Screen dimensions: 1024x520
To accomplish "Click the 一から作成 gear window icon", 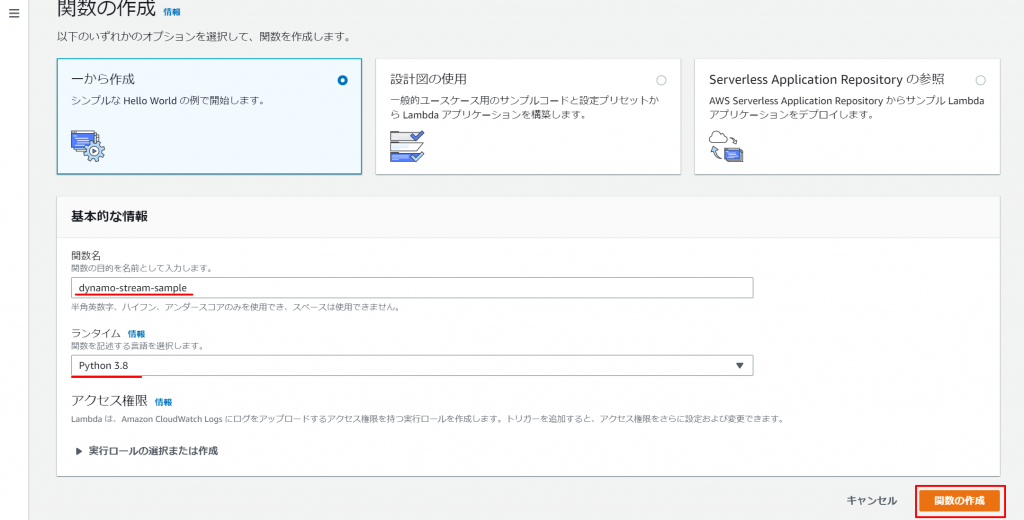I will 88,146.
